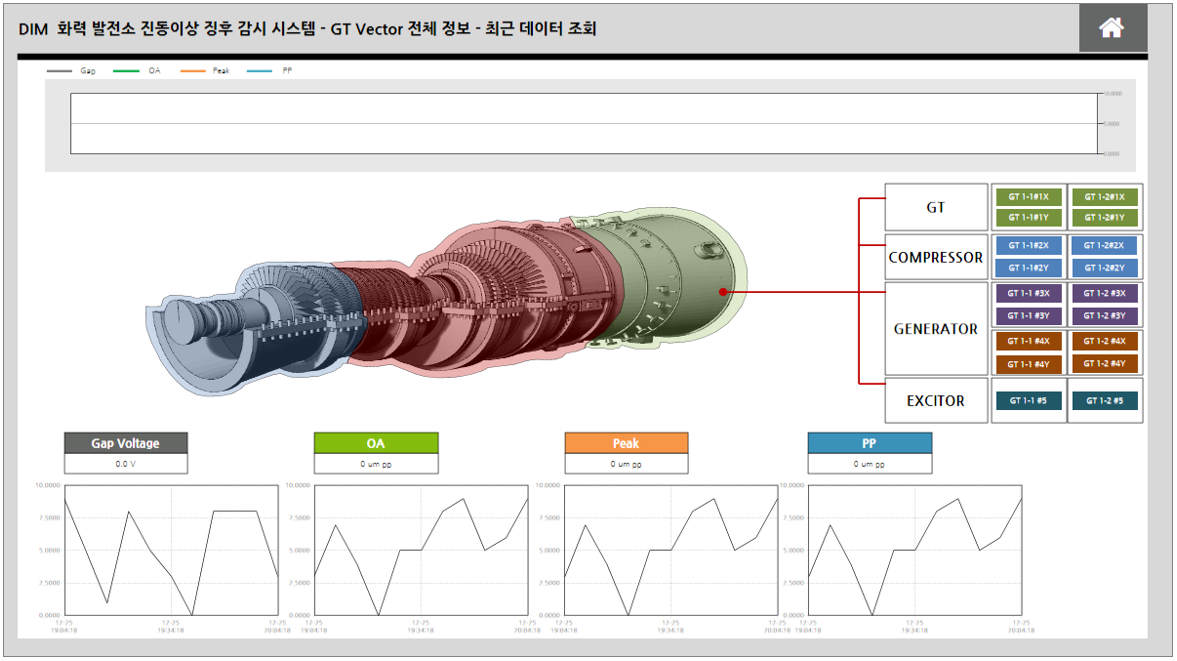The width and height of the screenshot is (1177, 661).
Task: Click the OA trend chart
Action: 421,550
